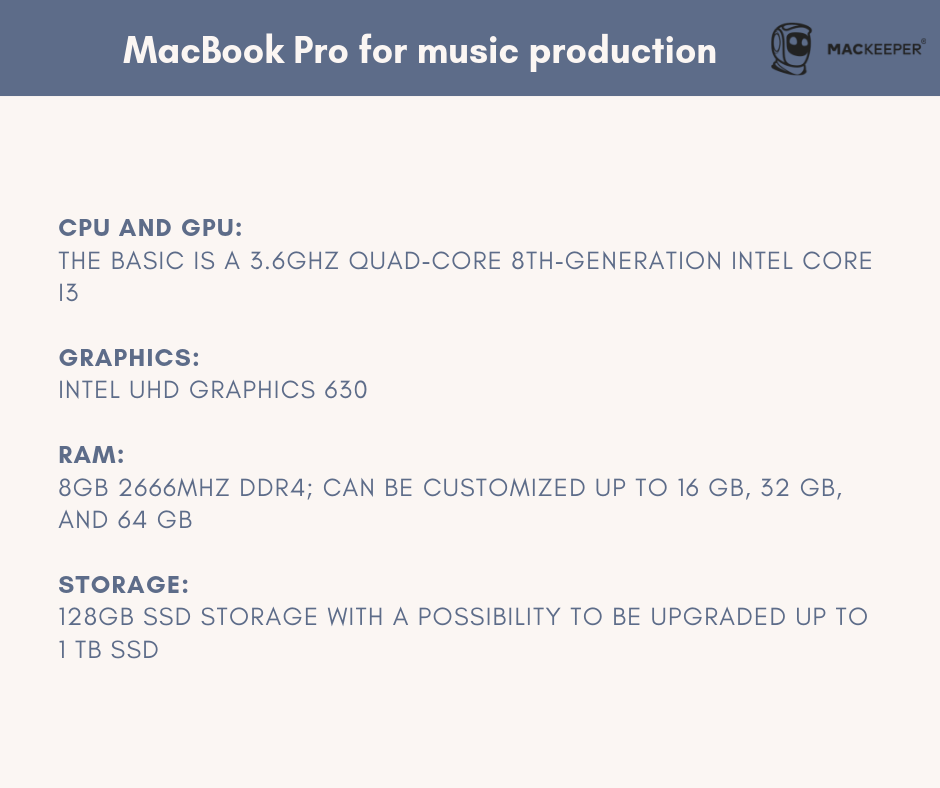940x788 pixels.
Task: Click the '1 TB SSD' text line
Action: [109, 650]
